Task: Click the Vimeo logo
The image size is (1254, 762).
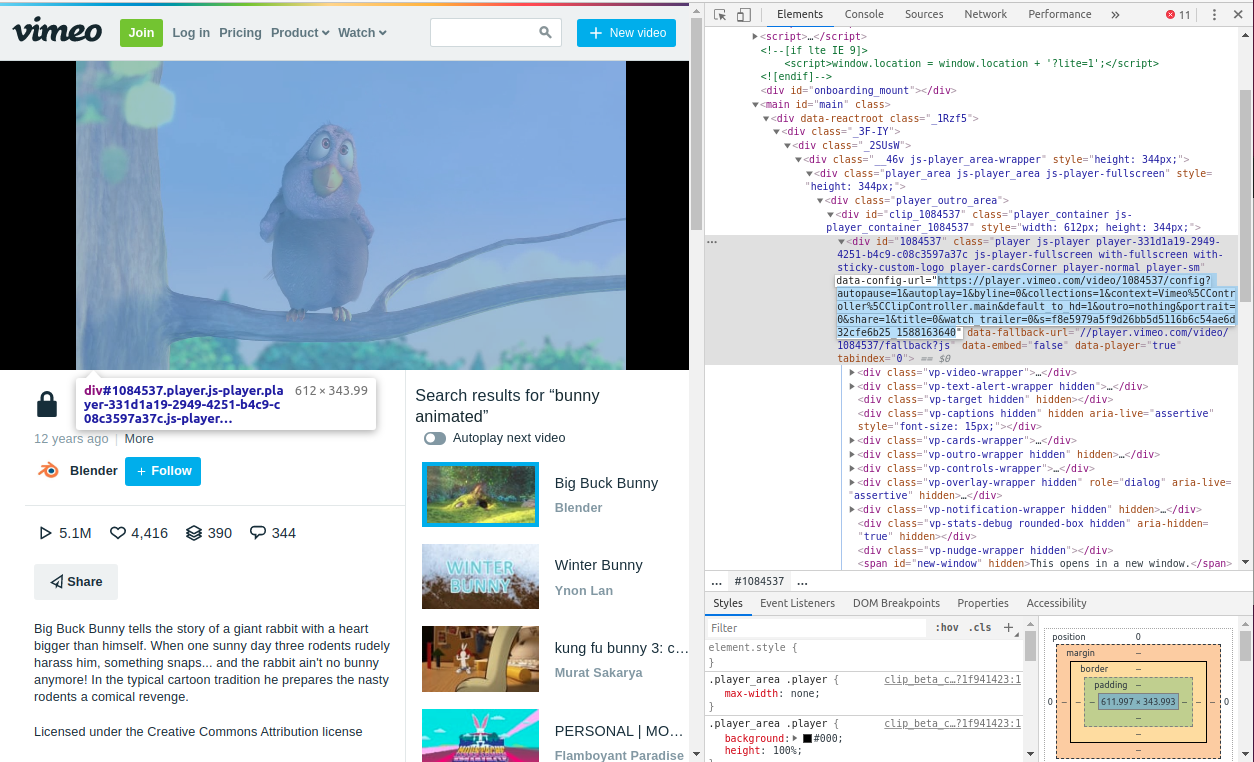Action: (57, 31)
